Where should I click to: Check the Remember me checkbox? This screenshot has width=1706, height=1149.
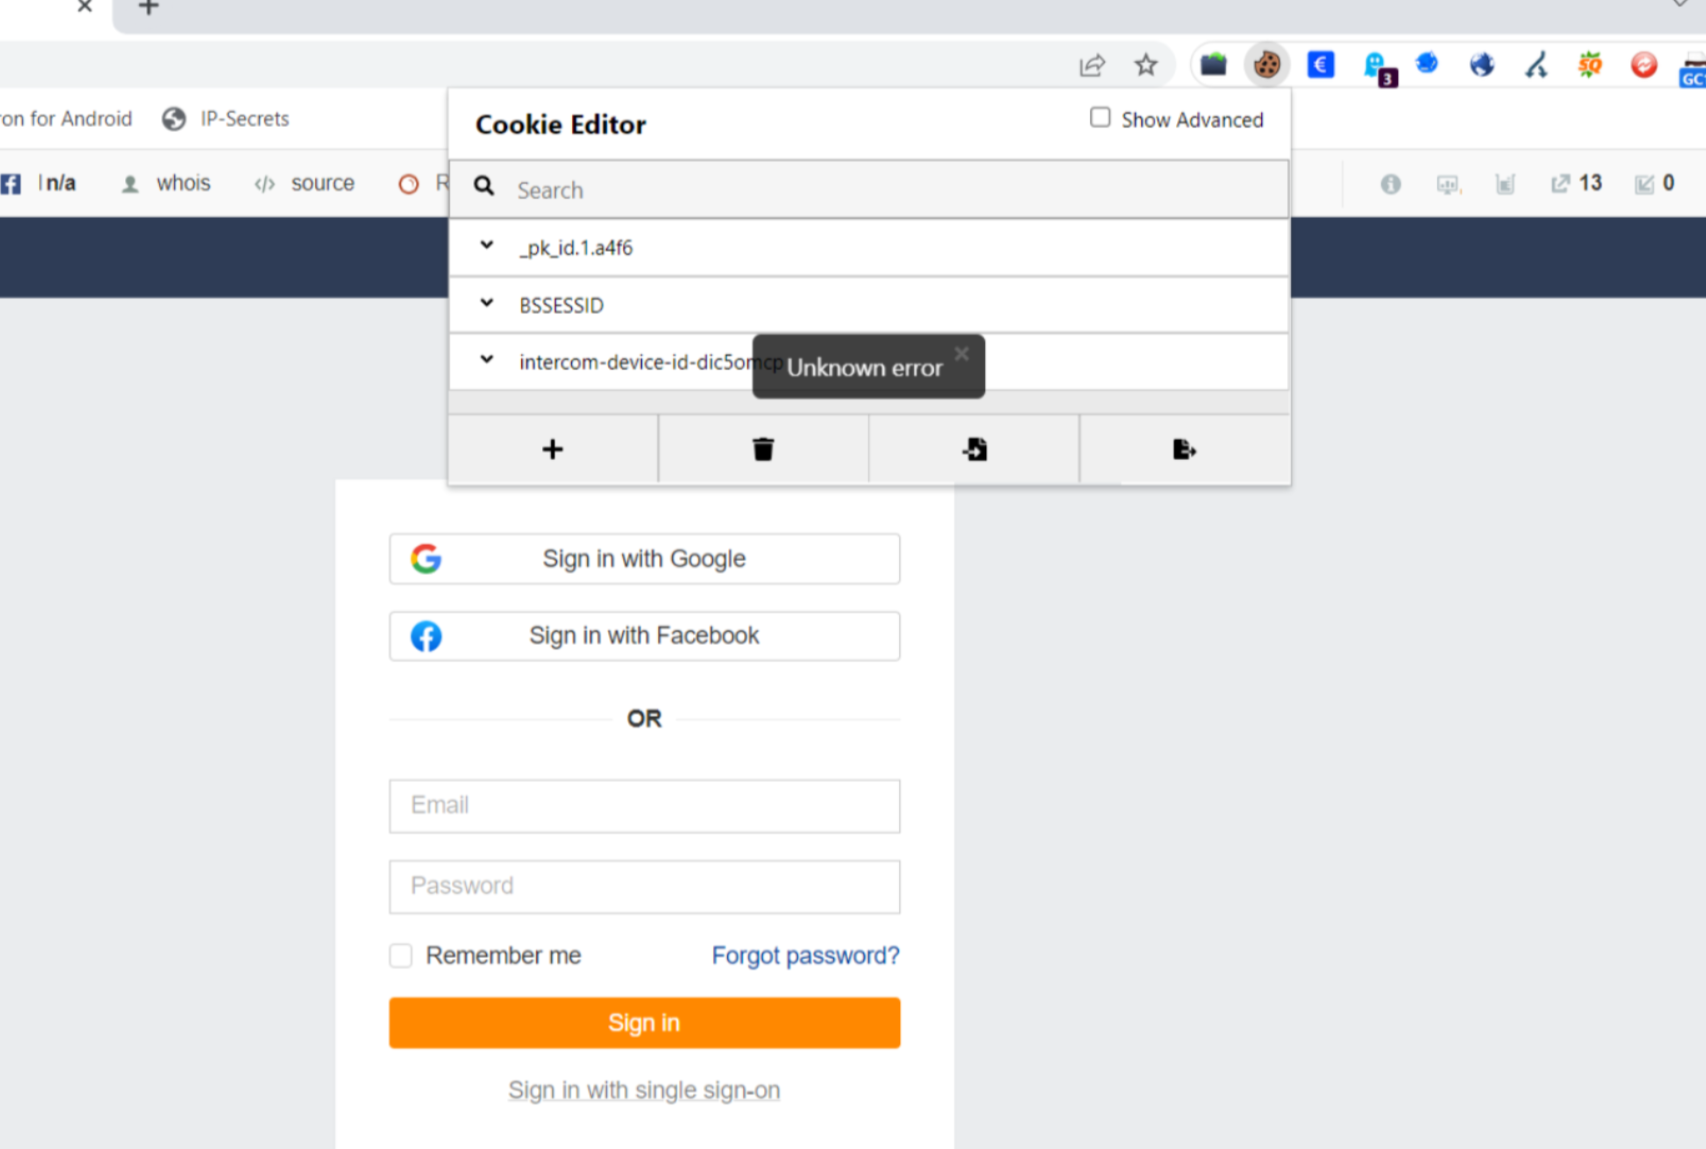coord(400,955)
